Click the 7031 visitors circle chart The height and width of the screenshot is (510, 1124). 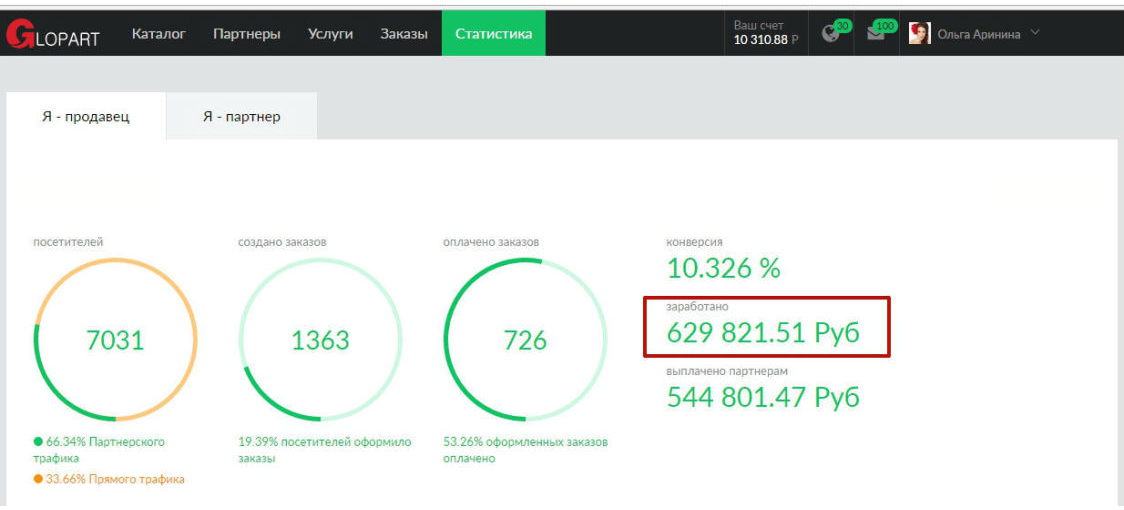[x=115, y=340]
